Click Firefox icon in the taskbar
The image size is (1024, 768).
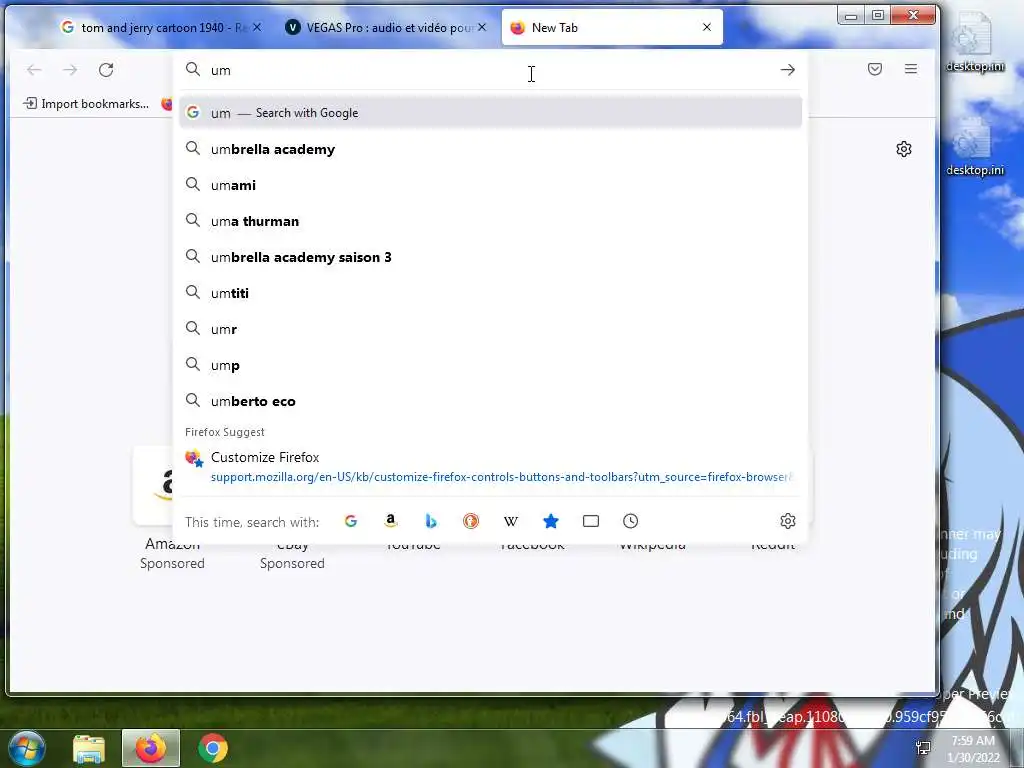pos(151,748)
